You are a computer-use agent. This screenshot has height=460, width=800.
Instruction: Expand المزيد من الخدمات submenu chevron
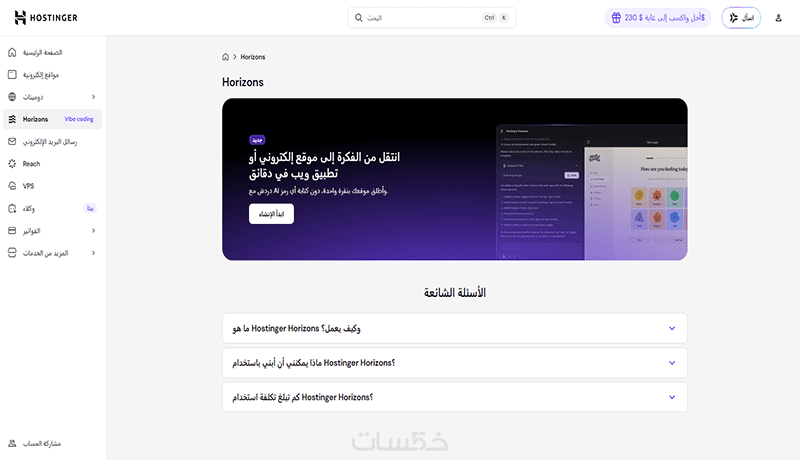coord(93,253)
